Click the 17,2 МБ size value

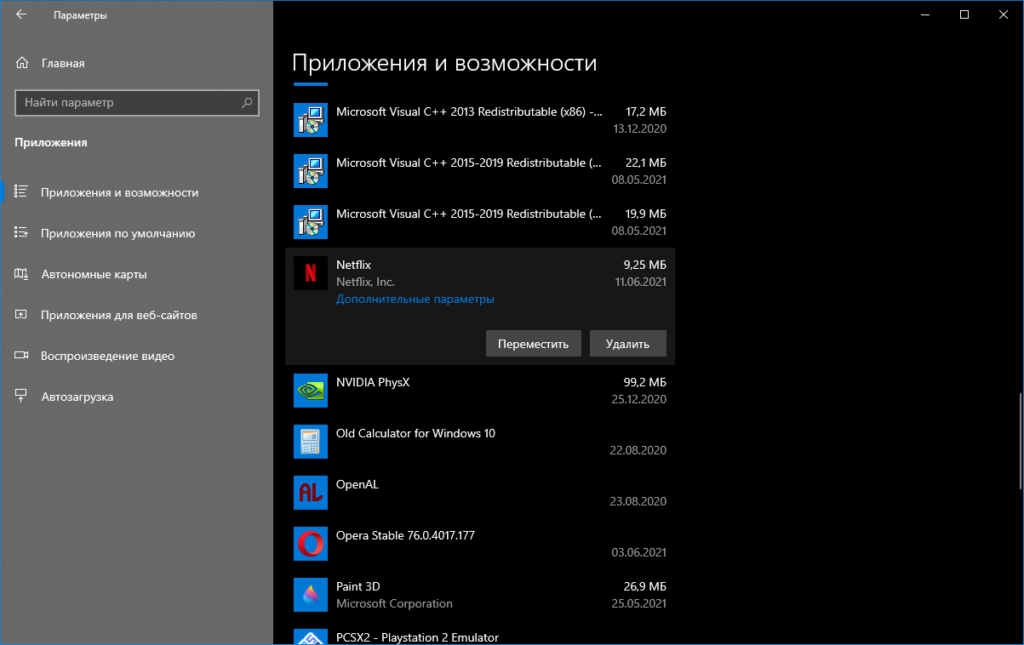click(x=645, y=112)
